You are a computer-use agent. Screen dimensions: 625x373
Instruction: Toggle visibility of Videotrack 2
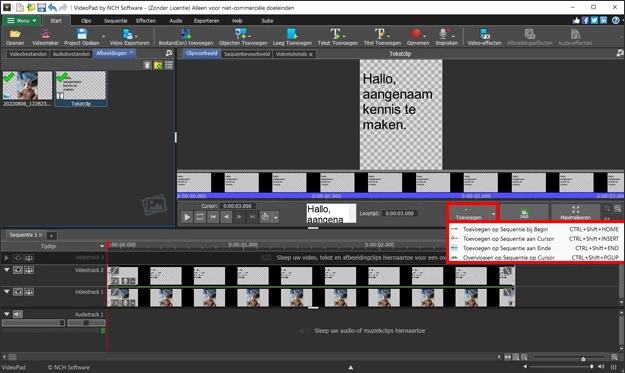pos(18,270)
